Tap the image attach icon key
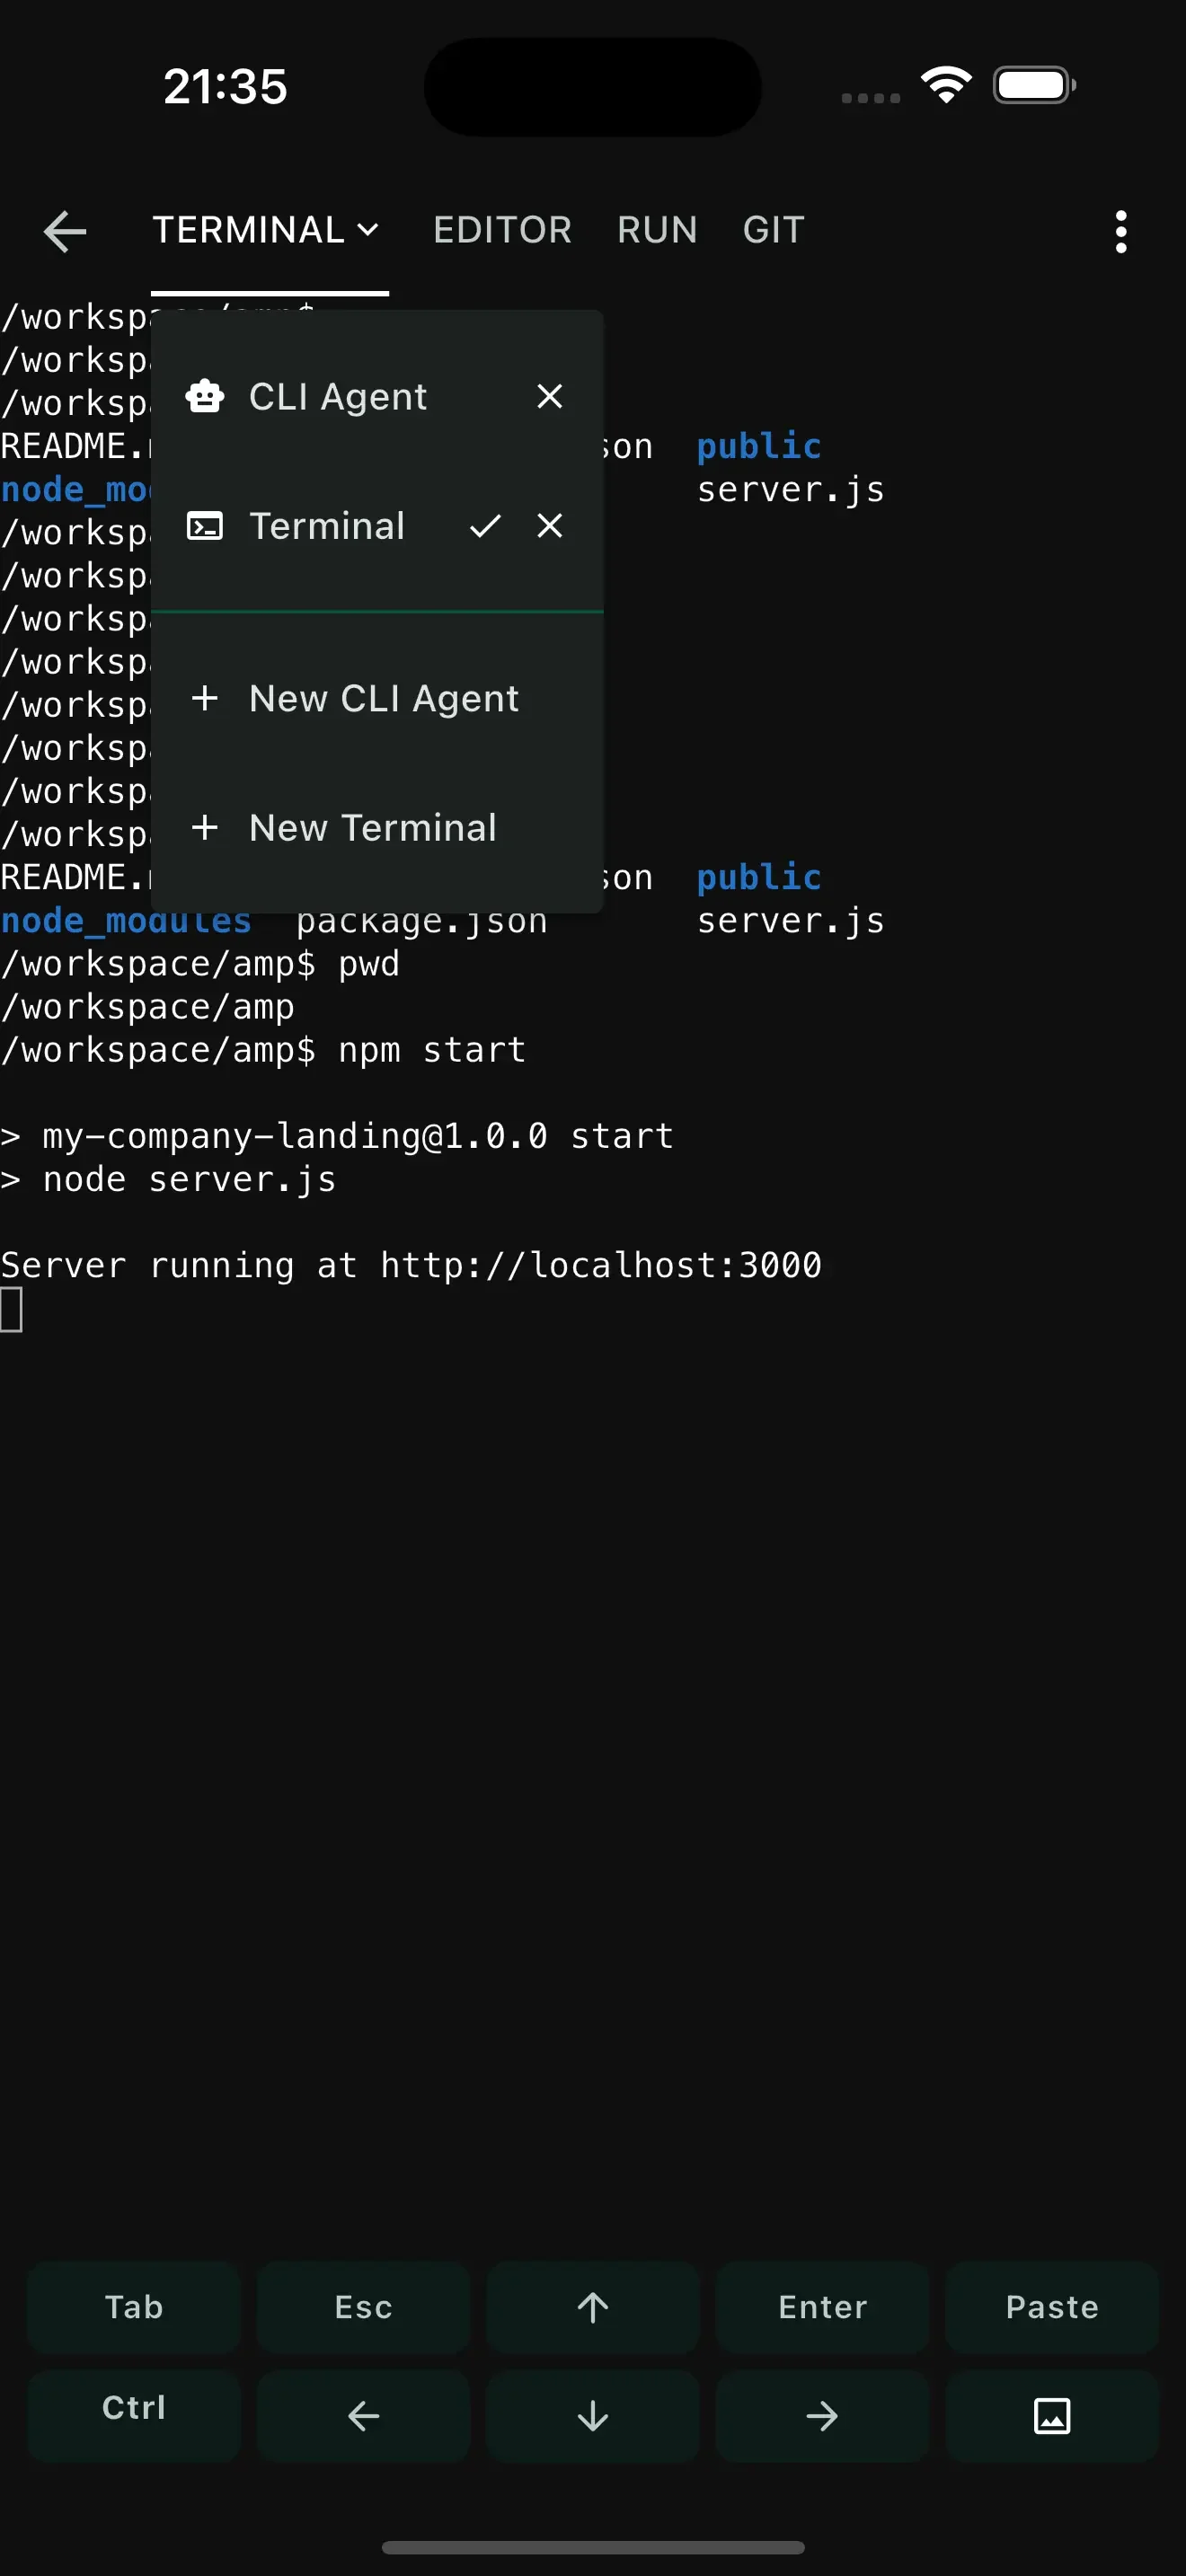Image resolution: width=1186 pixels, height=2576 pixels. point(1051,2416)
